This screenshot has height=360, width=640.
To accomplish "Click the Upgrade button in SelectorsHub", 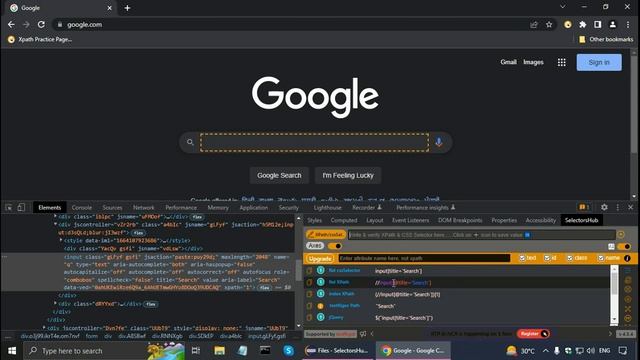I will (x=320, y=258).
